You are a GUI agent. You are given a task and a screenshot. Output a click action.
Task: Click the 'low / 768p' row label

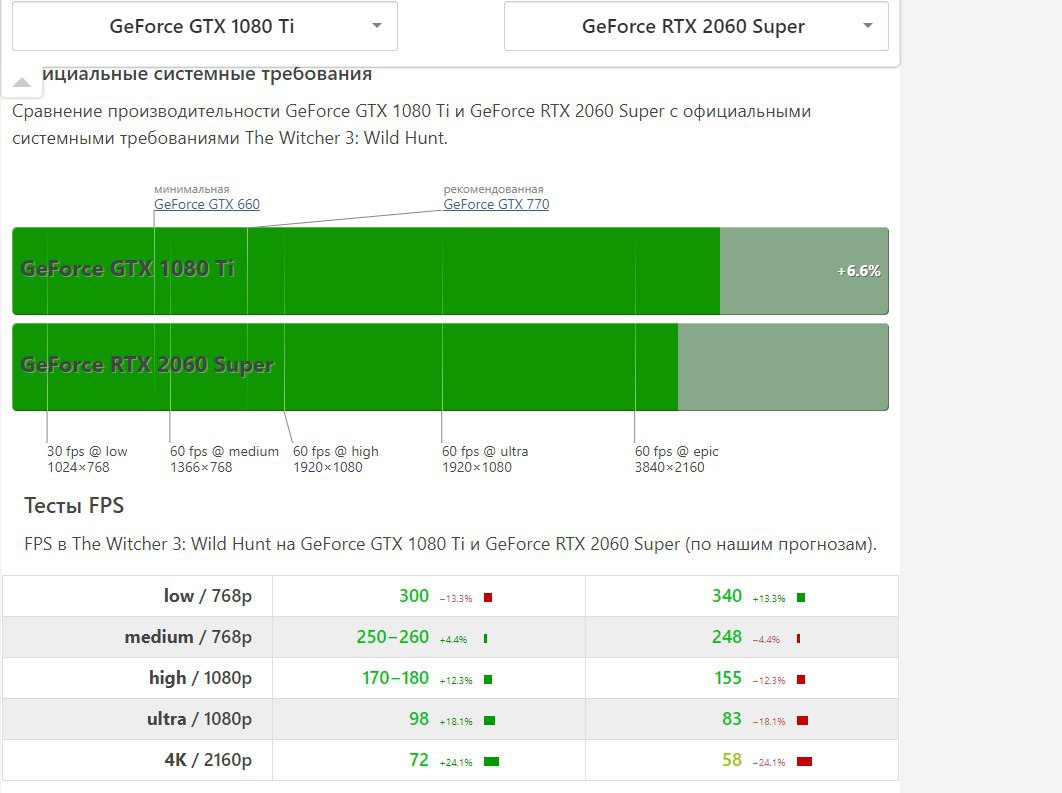tap(207, 596)
